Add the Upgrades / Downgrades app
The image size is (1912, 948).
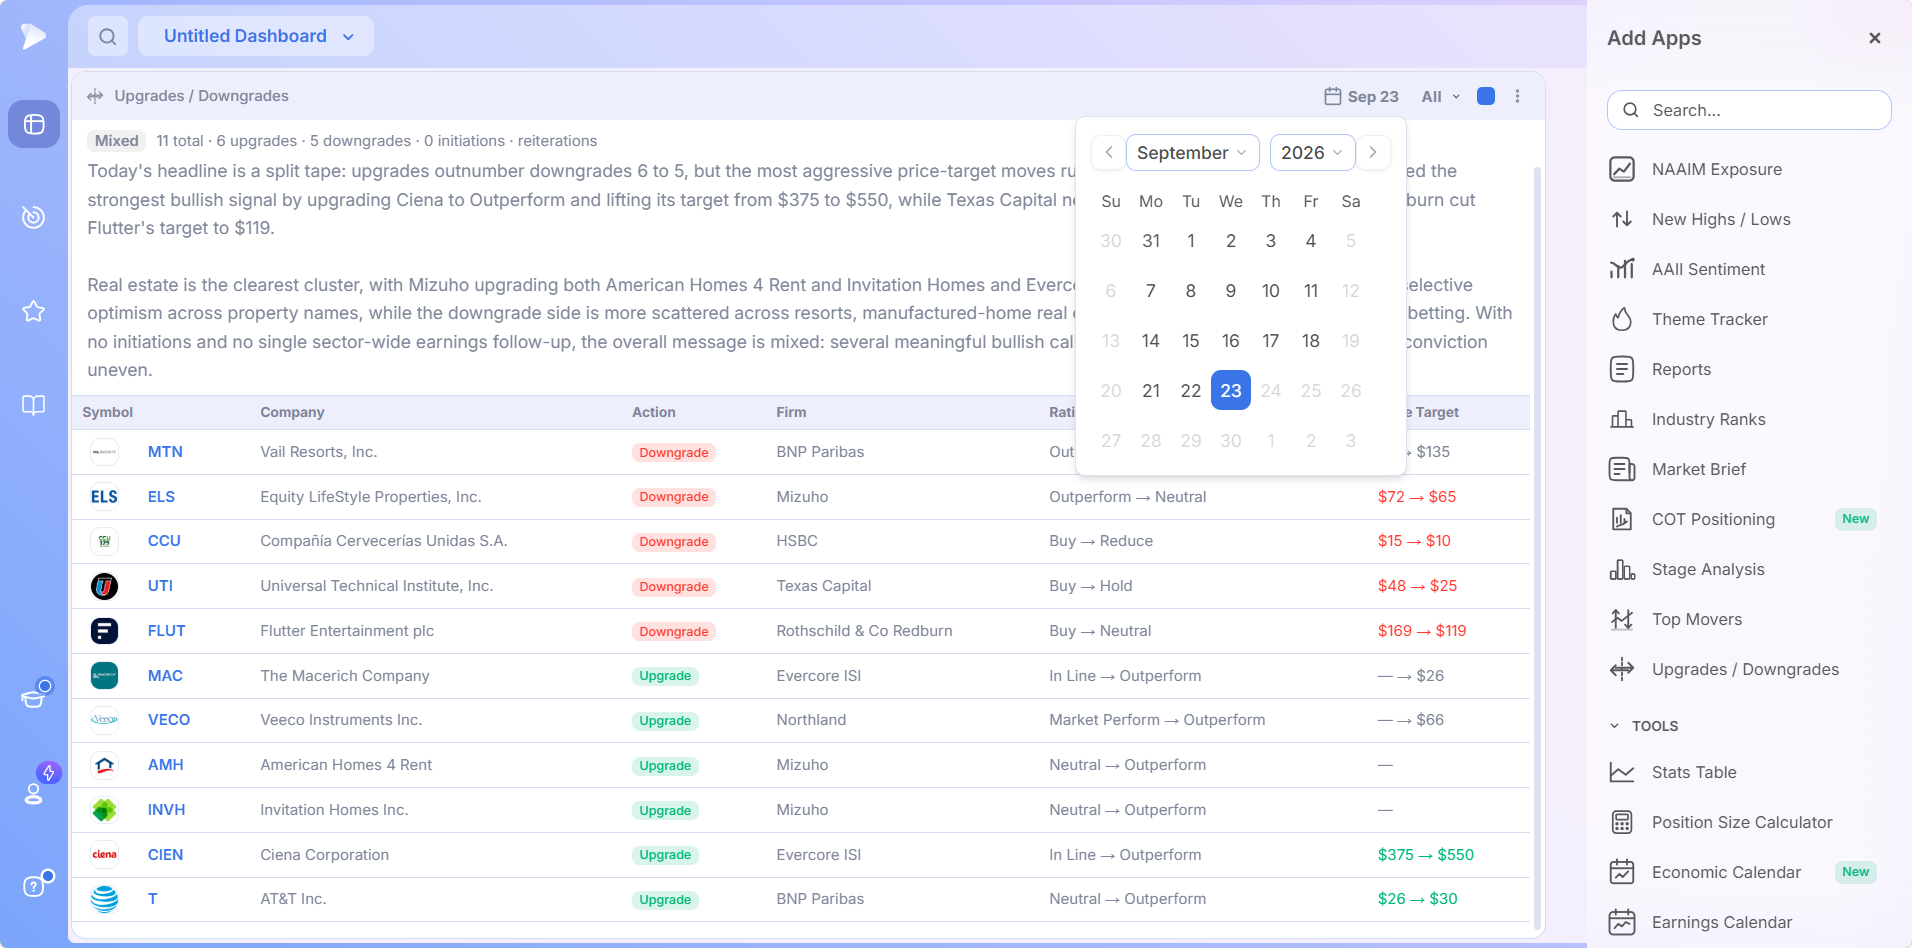[1747, 669]
